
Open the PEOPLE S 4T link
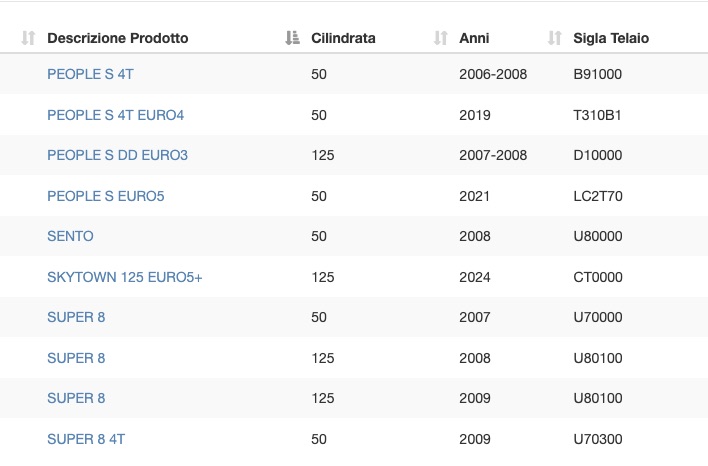[90, 74]
